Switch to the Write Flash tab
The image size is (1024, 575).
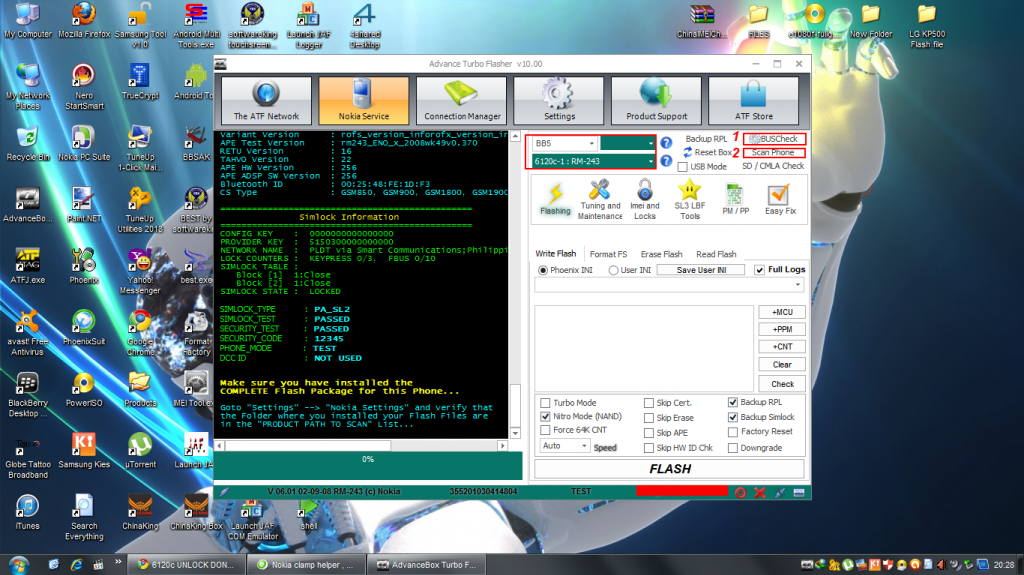click(556, 254)
